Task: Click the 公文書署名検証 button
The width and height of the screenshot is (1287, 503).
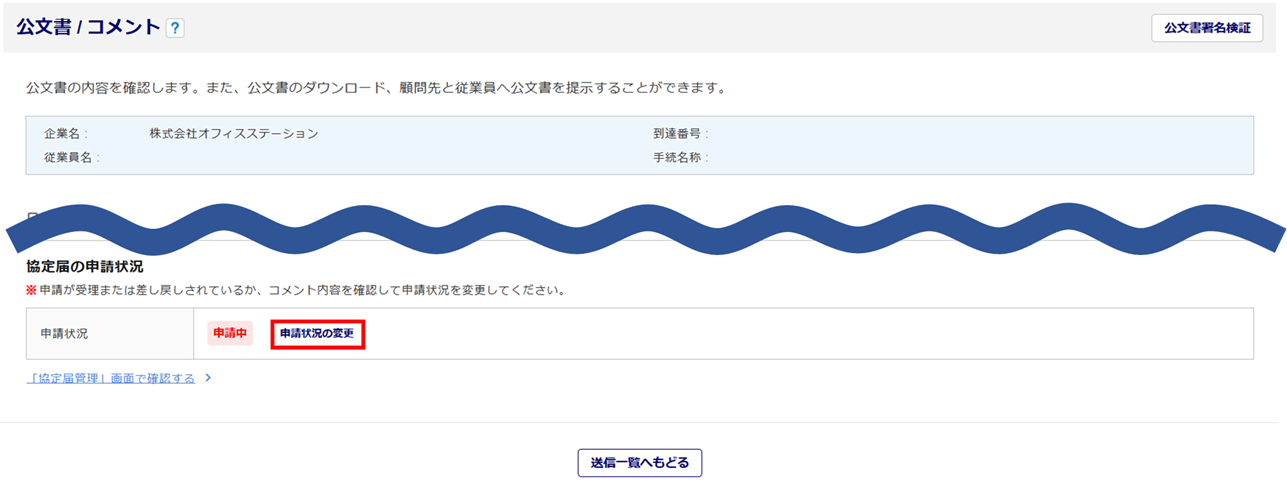Action: [x=1207, y=28]
